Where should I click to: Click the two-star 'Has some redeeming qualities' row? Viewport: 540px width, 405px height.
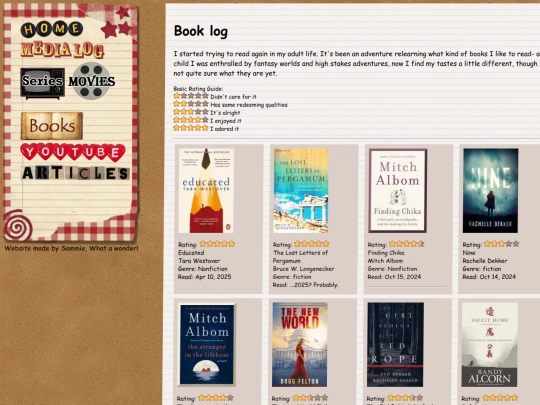(x=230, y=104)
